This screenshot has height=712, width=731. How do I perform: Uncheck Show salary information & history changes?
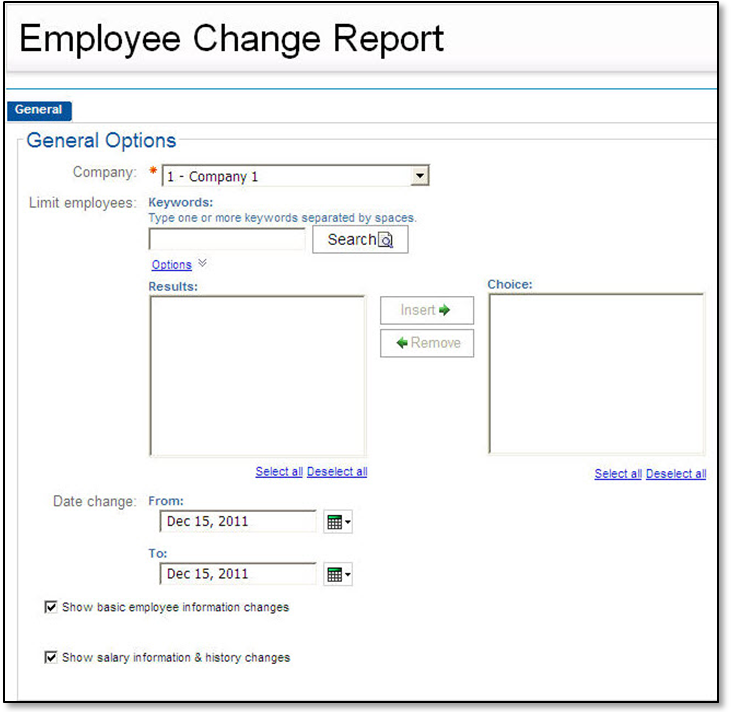(x=51, y=658)
